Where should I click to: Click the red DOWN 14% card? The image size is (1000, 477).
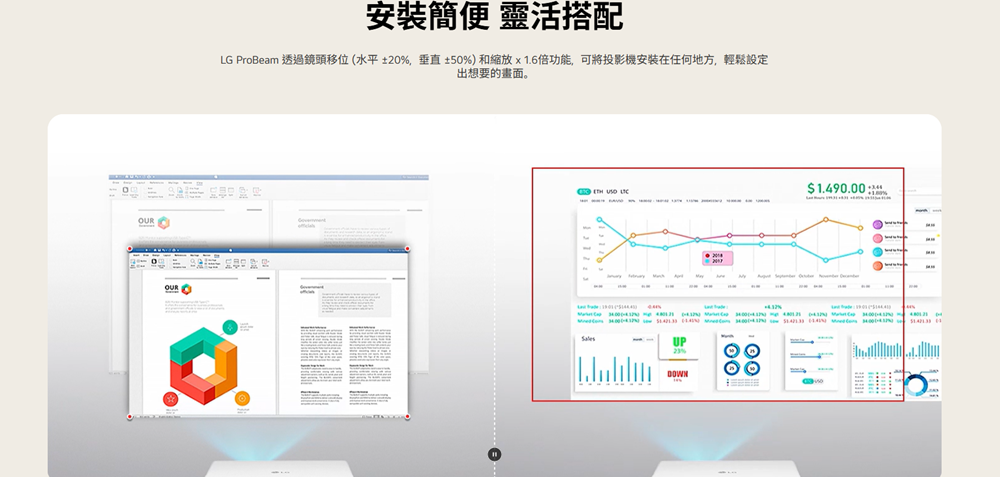(679, 376)
